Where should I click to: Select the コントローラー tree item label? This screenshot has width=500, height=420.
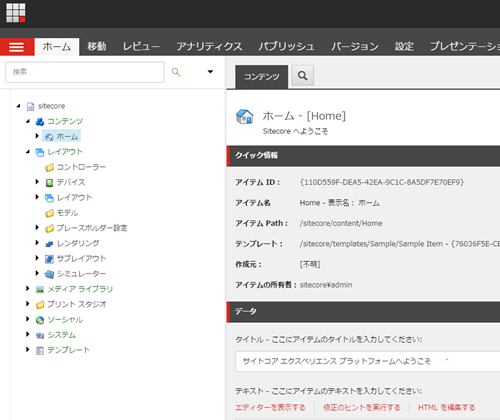(81, 167)
